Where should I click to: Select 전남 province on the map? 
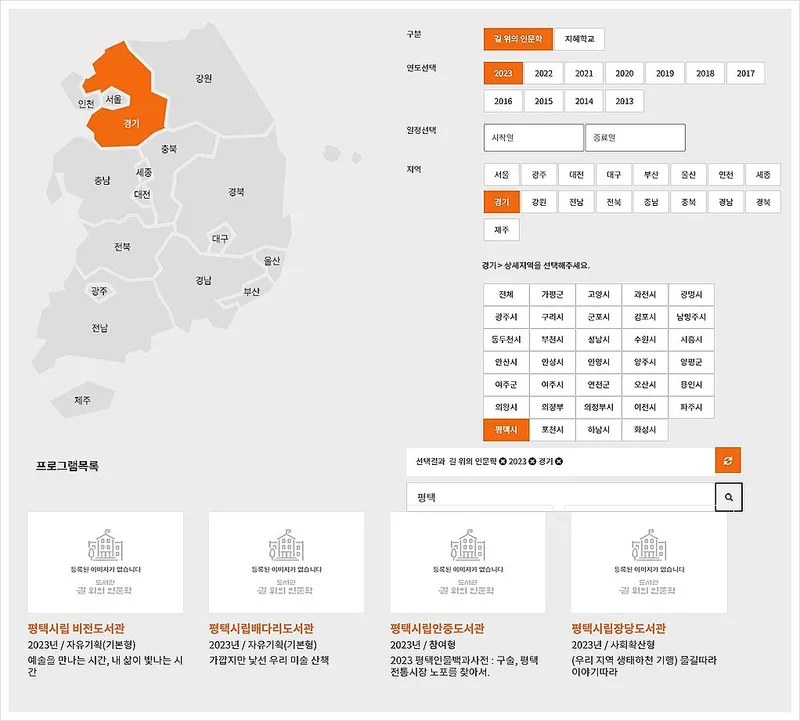tap(100, 328)
